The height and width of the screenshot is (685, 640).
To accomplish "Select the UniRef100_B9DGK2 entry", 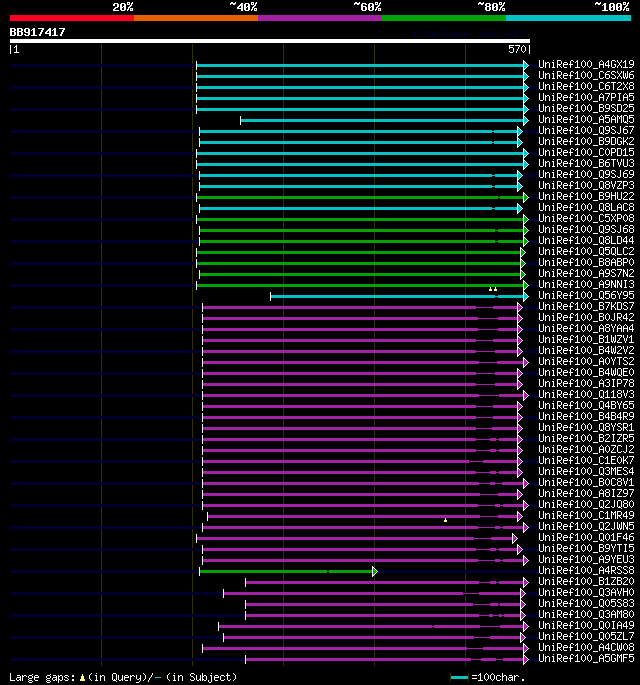I will pos(586,141).
